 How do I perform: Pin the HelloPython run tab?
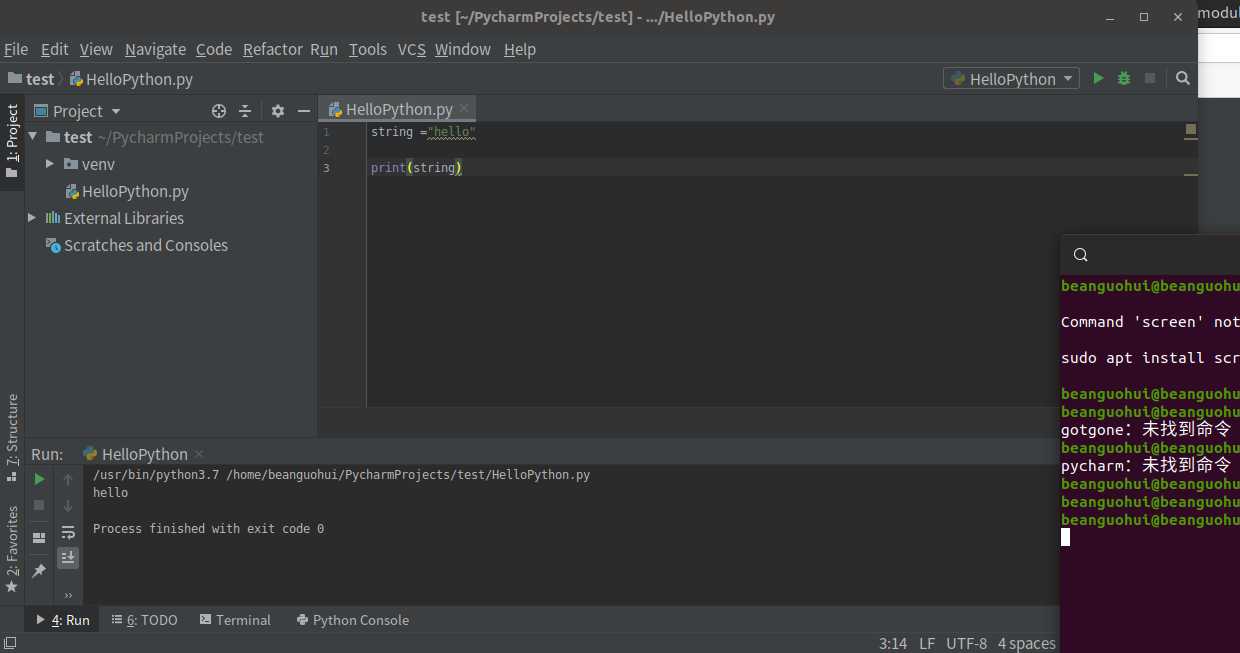[x=39, y=571]
